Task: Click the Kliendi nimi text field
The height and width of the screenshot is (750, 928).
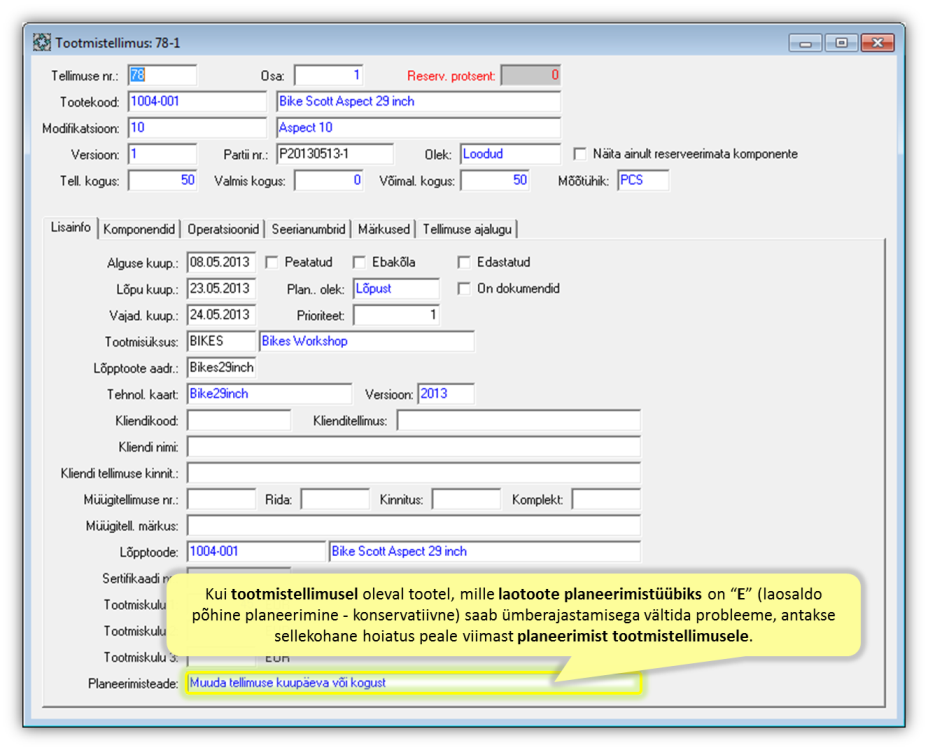Action: (x=413, y=446)
